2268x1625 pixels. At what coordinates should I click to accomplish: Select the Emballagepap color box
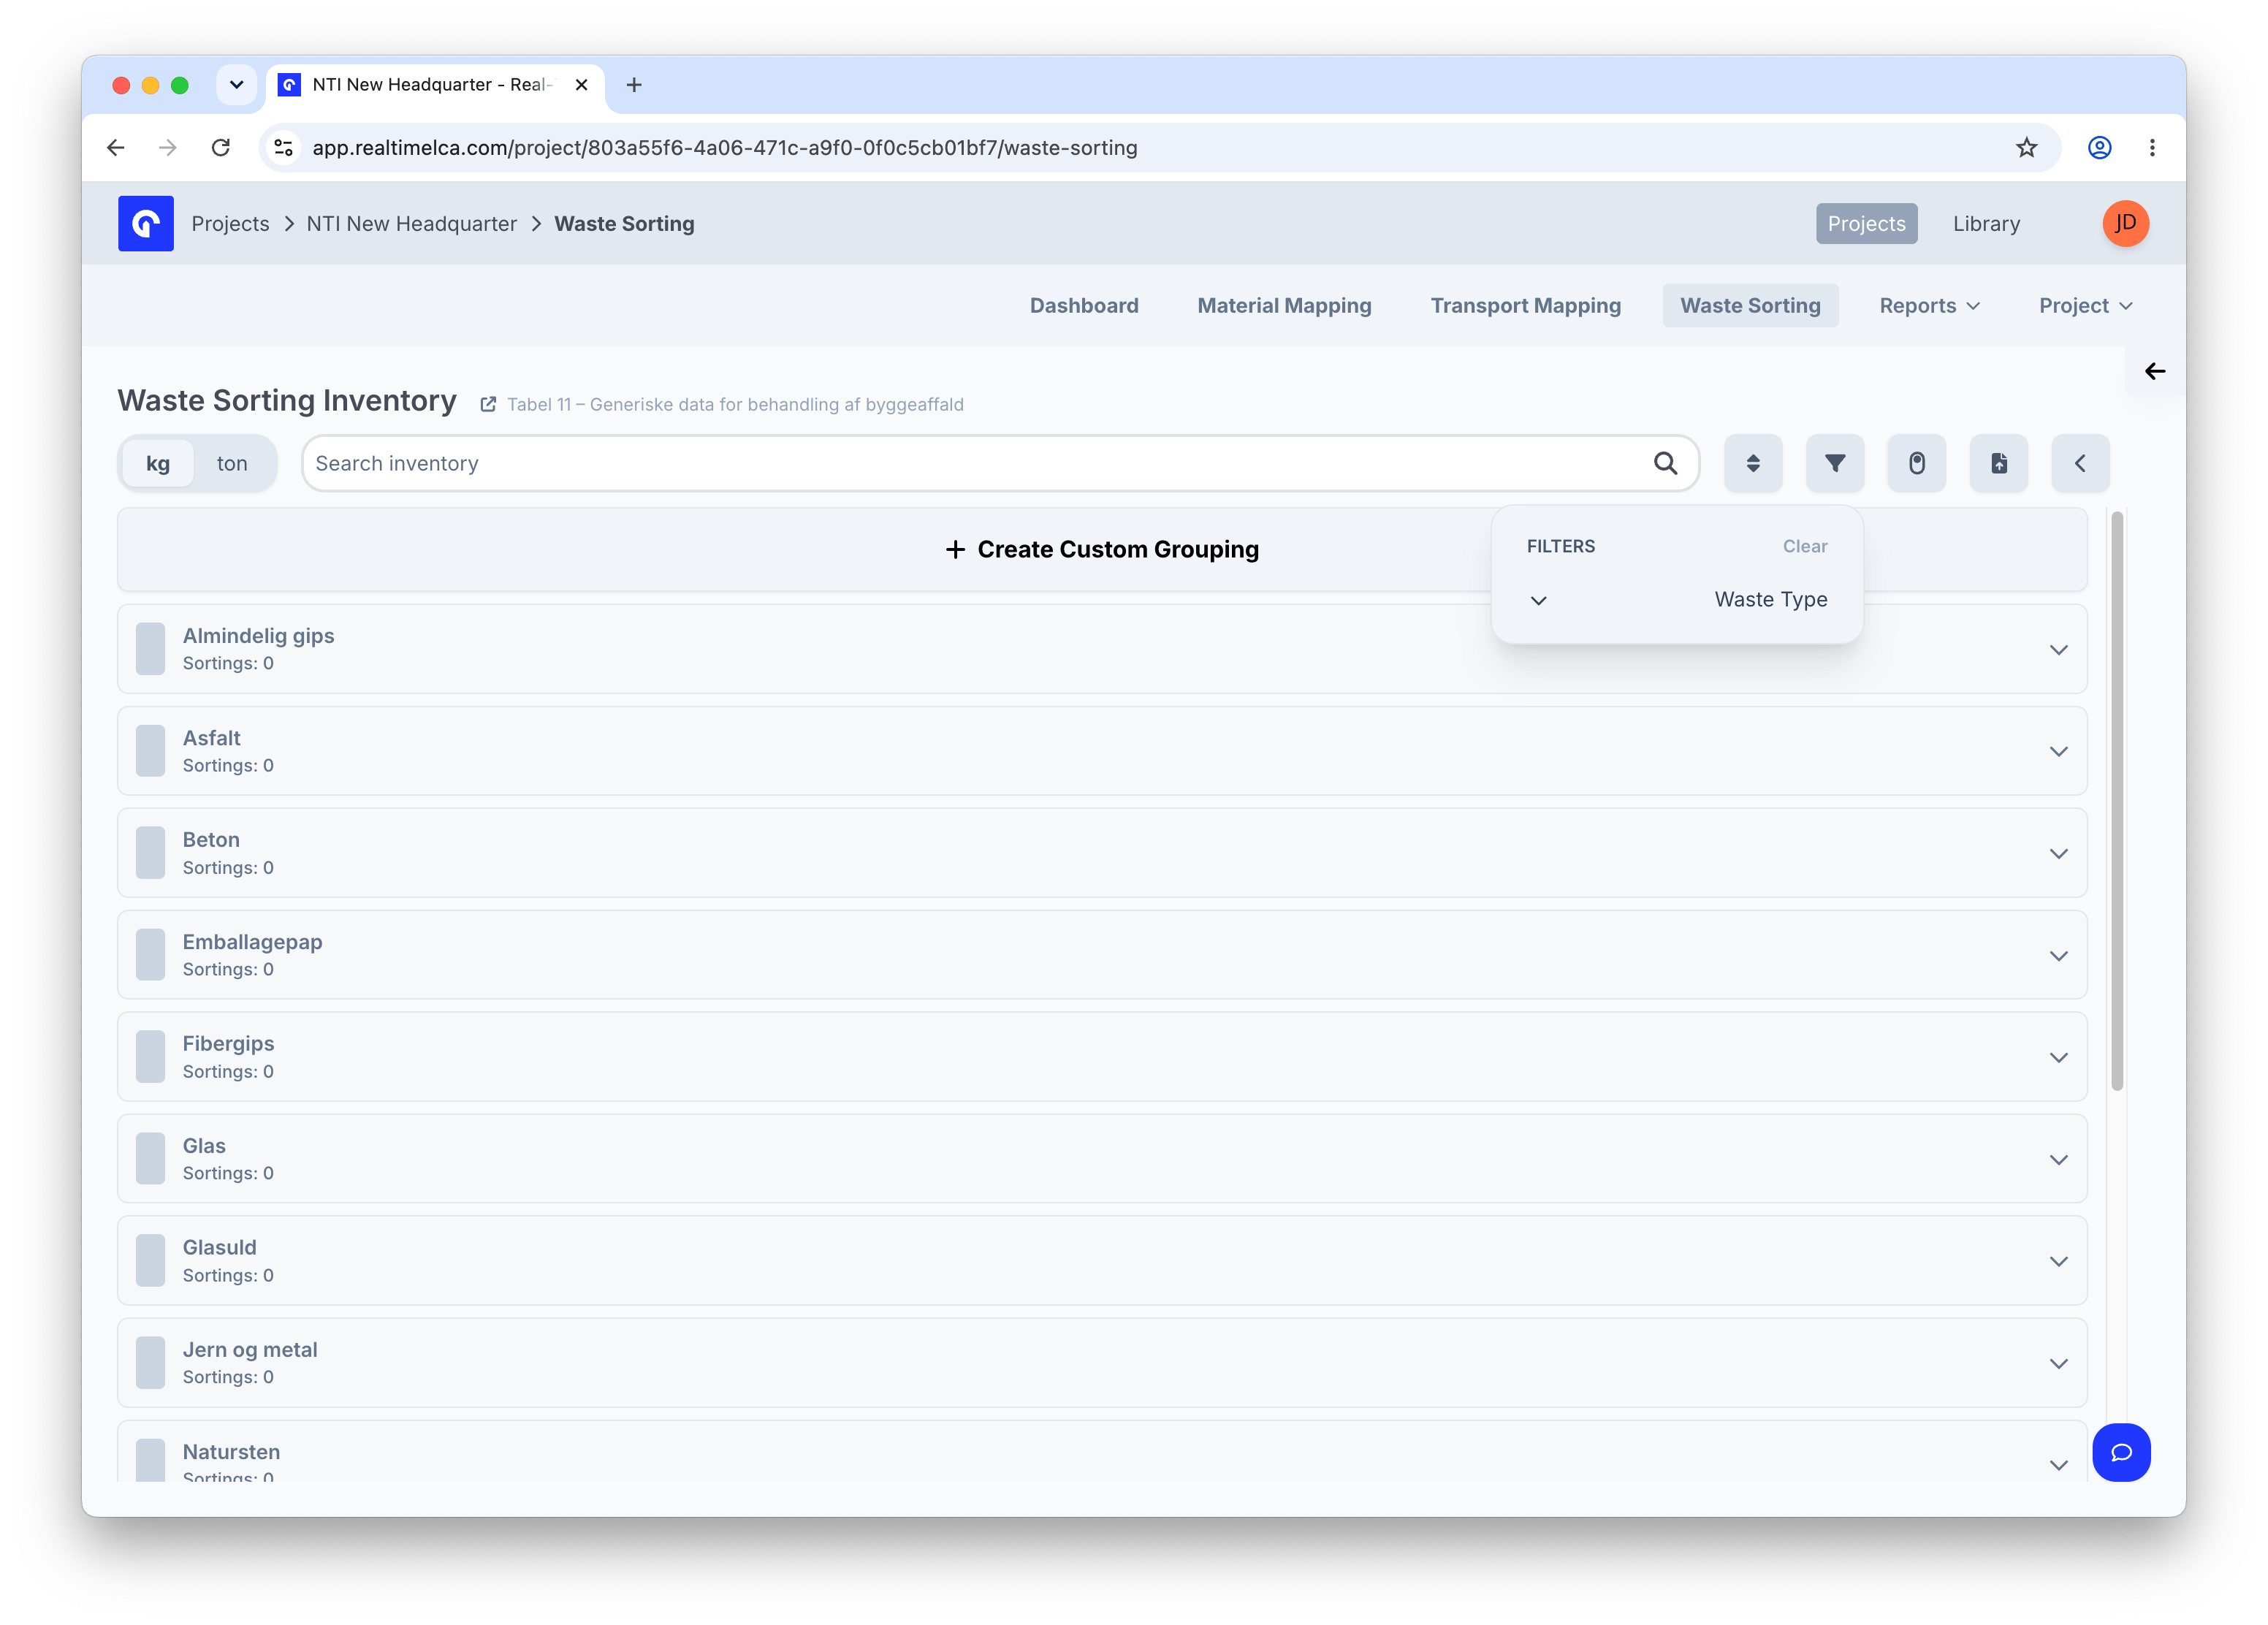pyautogui.click(x=150, y=955)
